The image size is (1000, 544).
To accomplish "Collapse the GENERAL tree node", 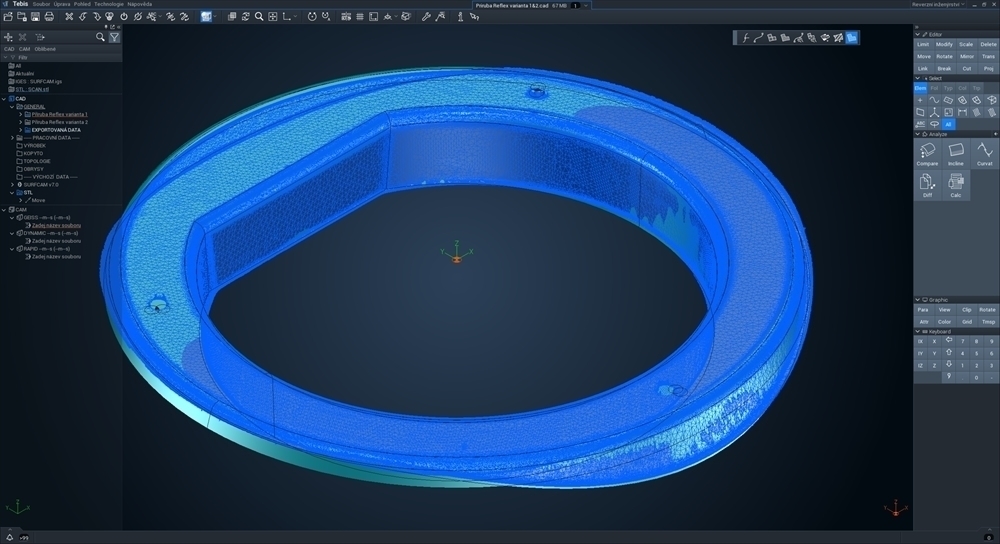I will tap(12, 107).
